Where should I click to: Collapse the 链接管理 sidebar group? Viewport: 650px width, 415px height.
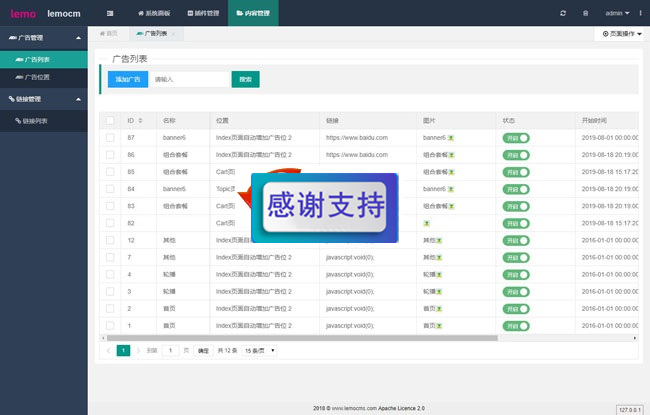44,99
